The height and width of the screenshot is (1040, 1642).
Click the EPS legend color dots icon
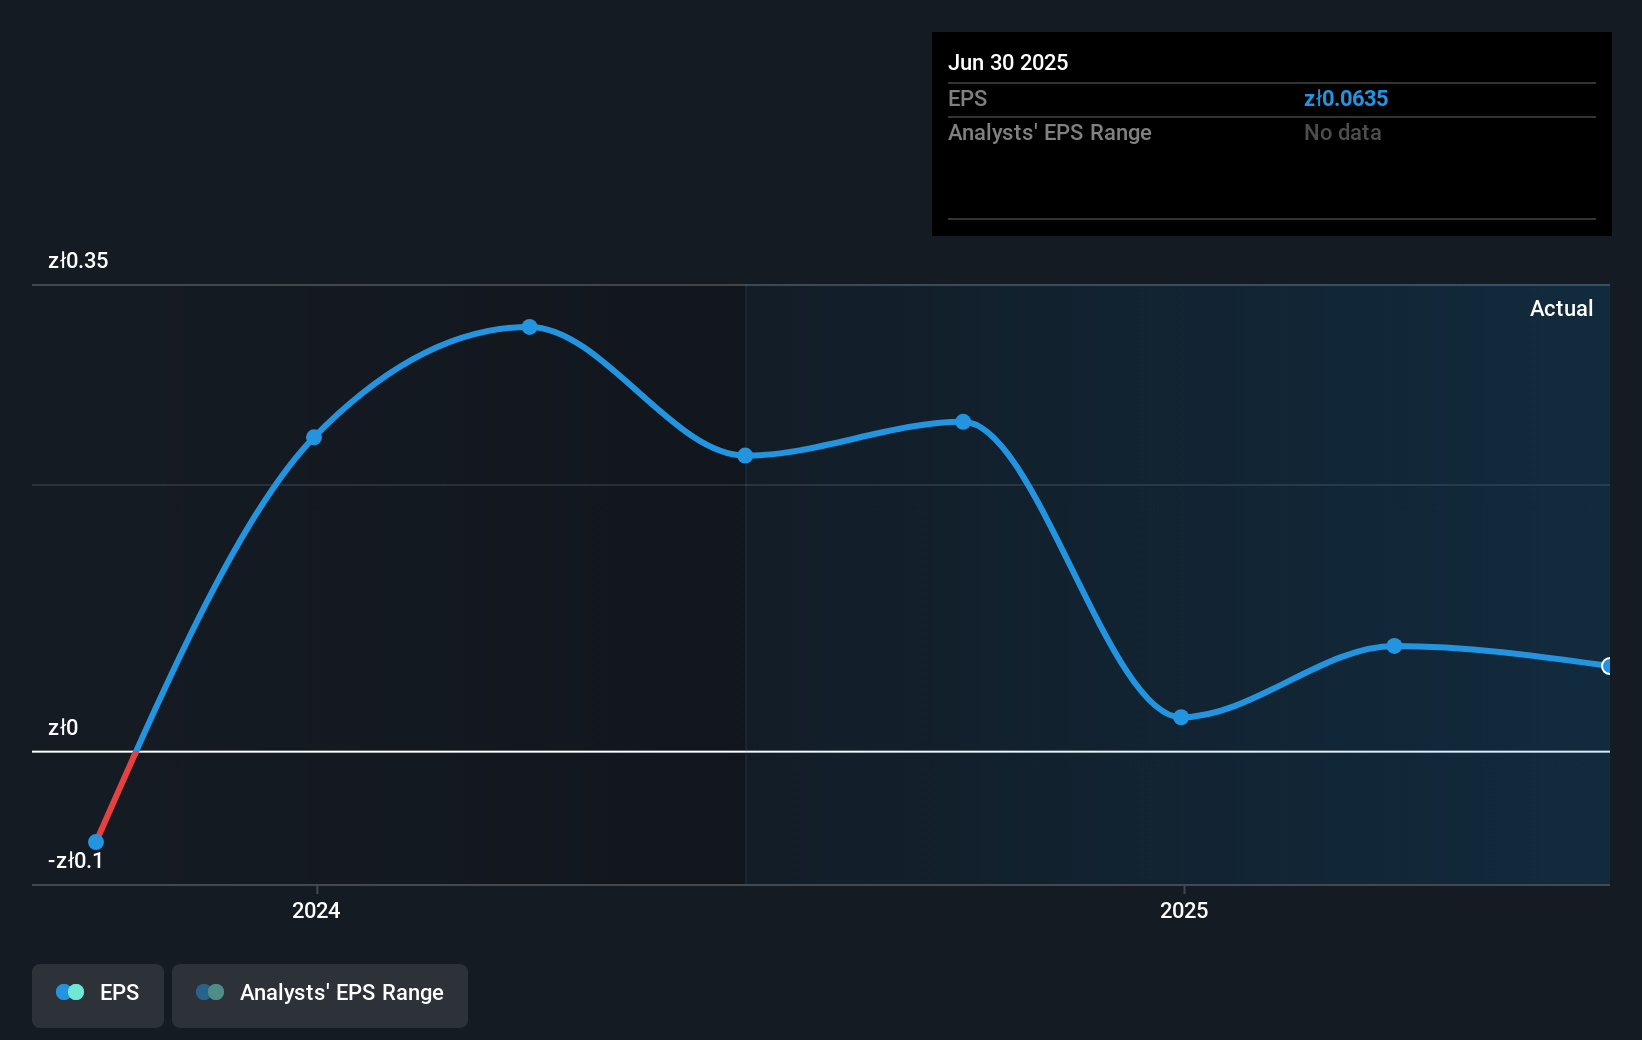click(x=70, y=992)
